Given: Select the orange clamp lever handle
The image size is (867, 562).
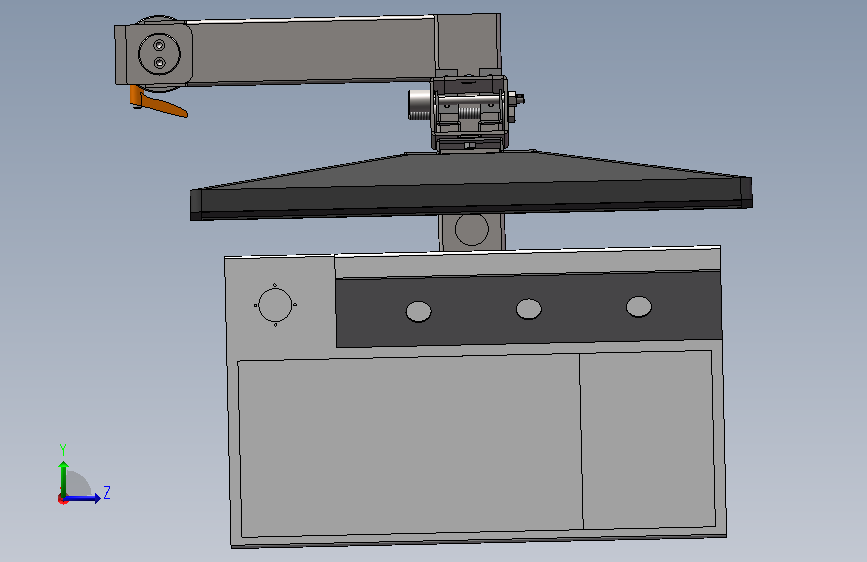Looking at the screenshot, I should point(160,105).
